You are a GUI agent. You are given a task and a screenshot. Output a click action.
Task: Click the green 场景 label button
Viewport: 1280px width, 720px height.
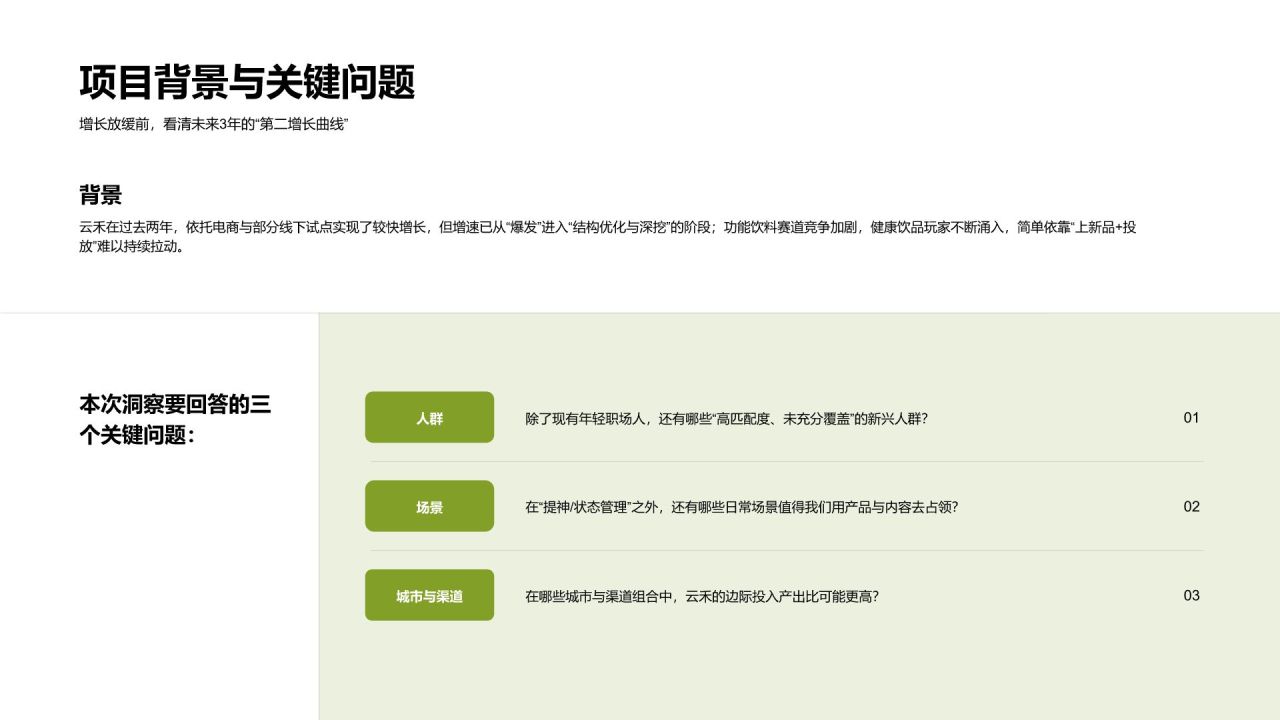click(429, 506)
